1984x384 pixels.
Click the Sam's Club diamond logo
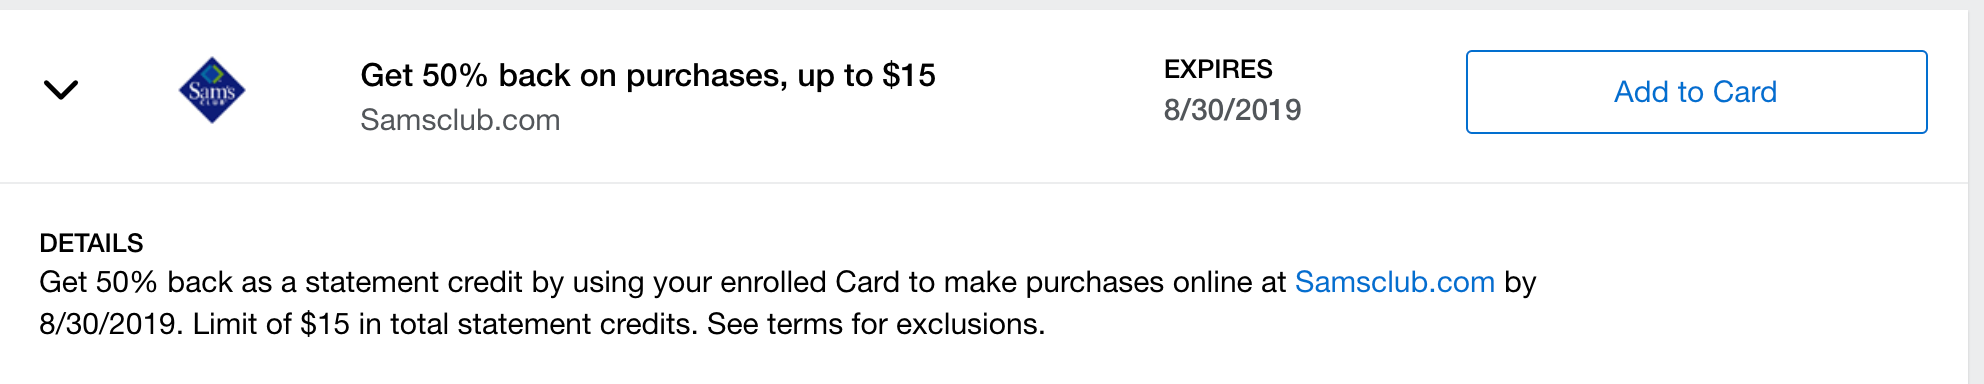pos(212,90)
